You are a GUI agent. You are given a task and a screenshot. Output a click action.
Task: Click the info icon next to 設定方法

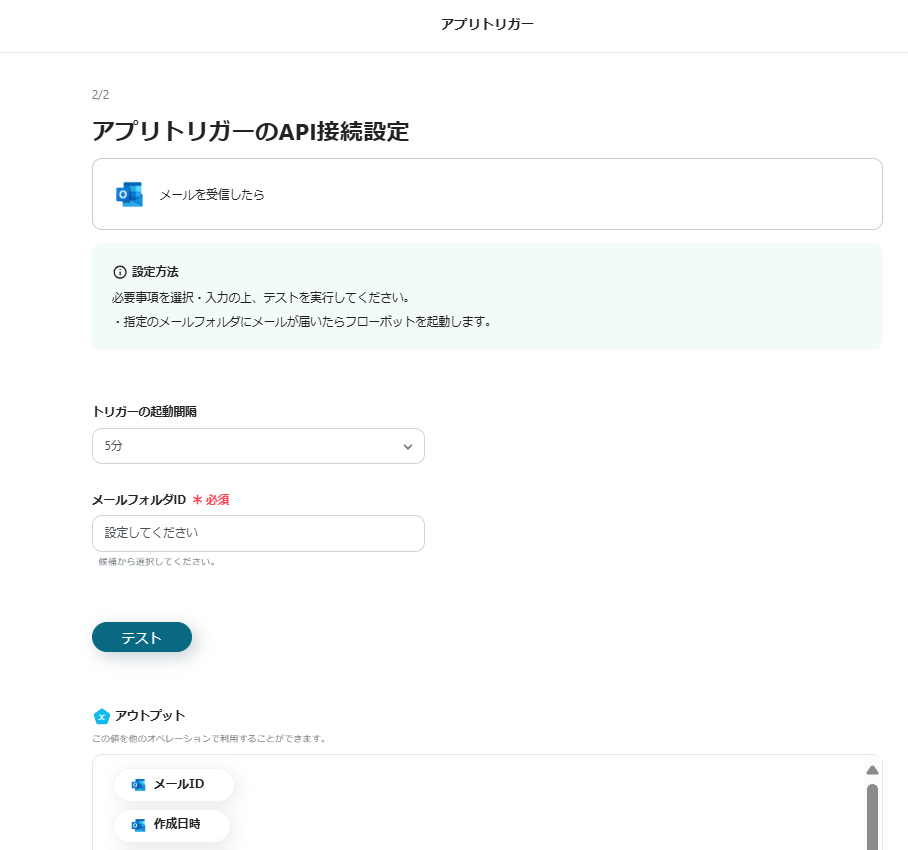(x=120, y=272)
